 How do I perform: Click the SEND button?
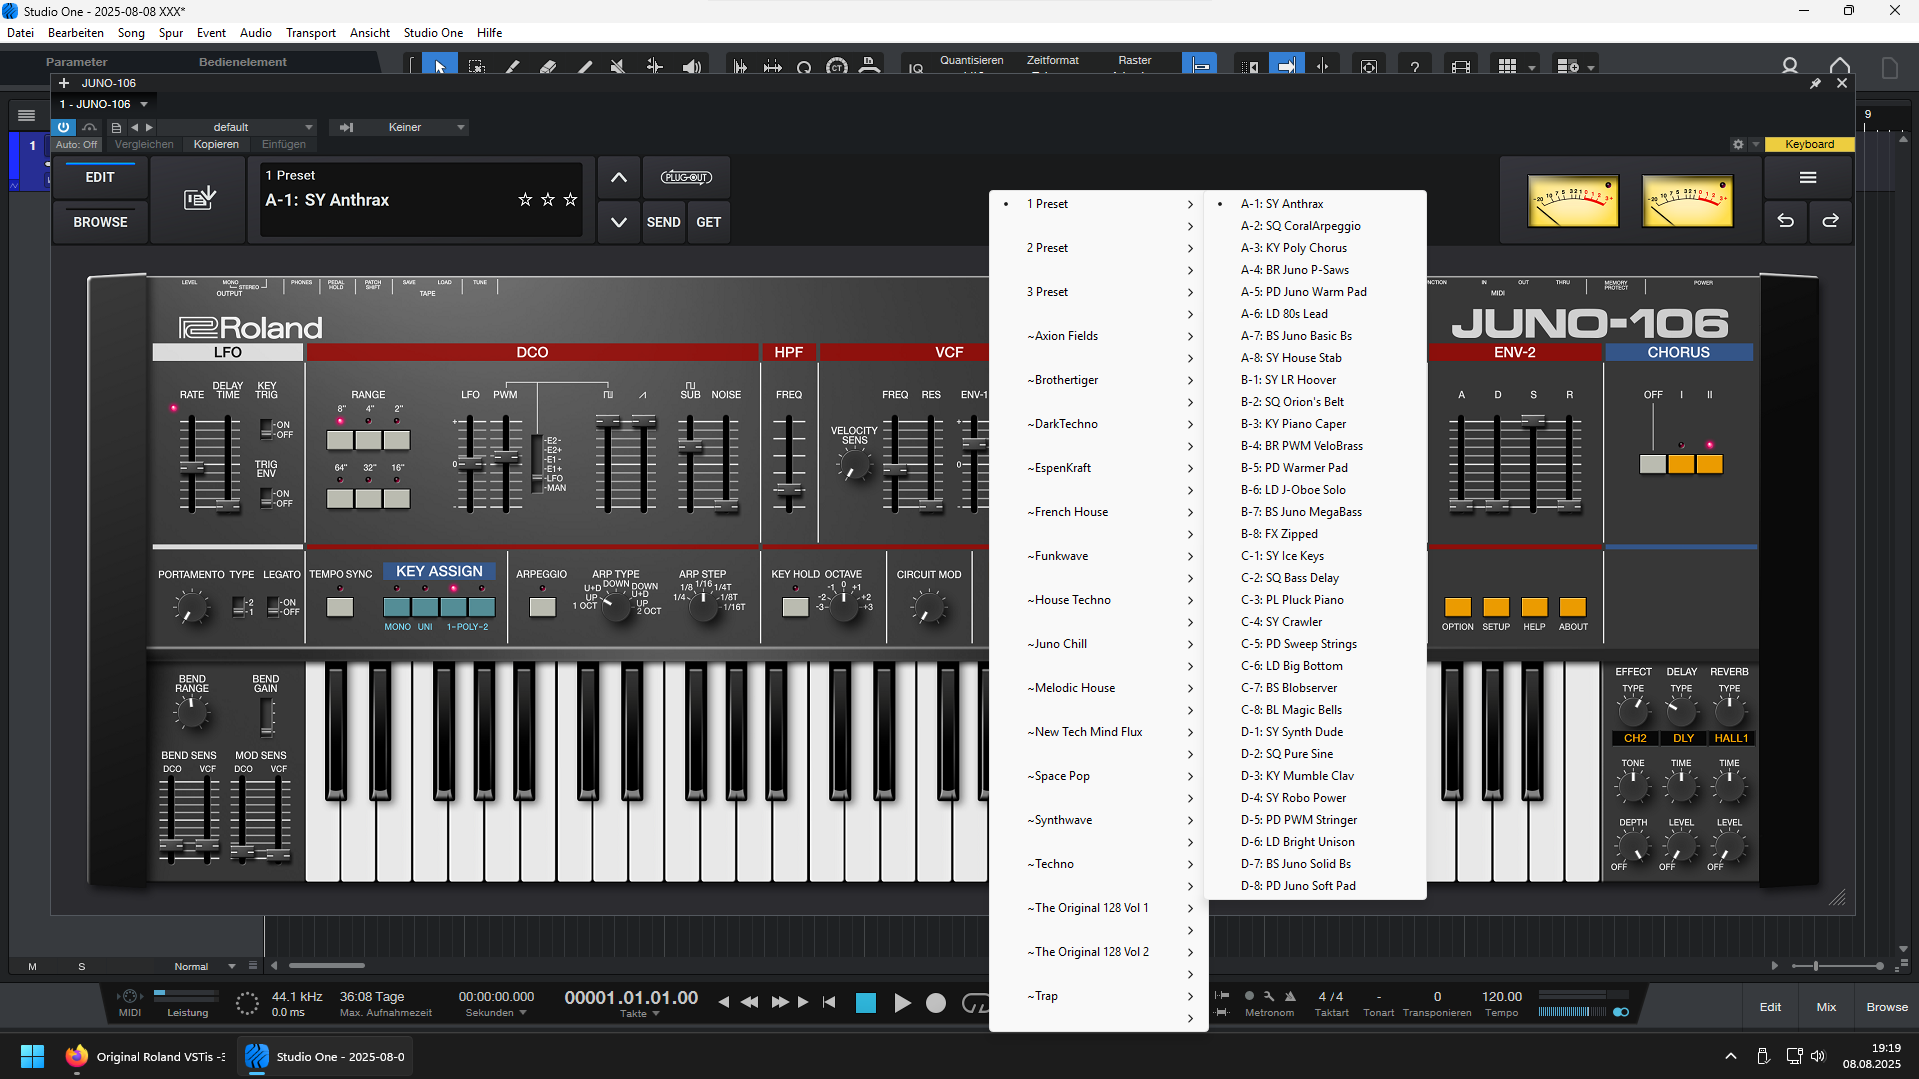(x=663, y=222)
